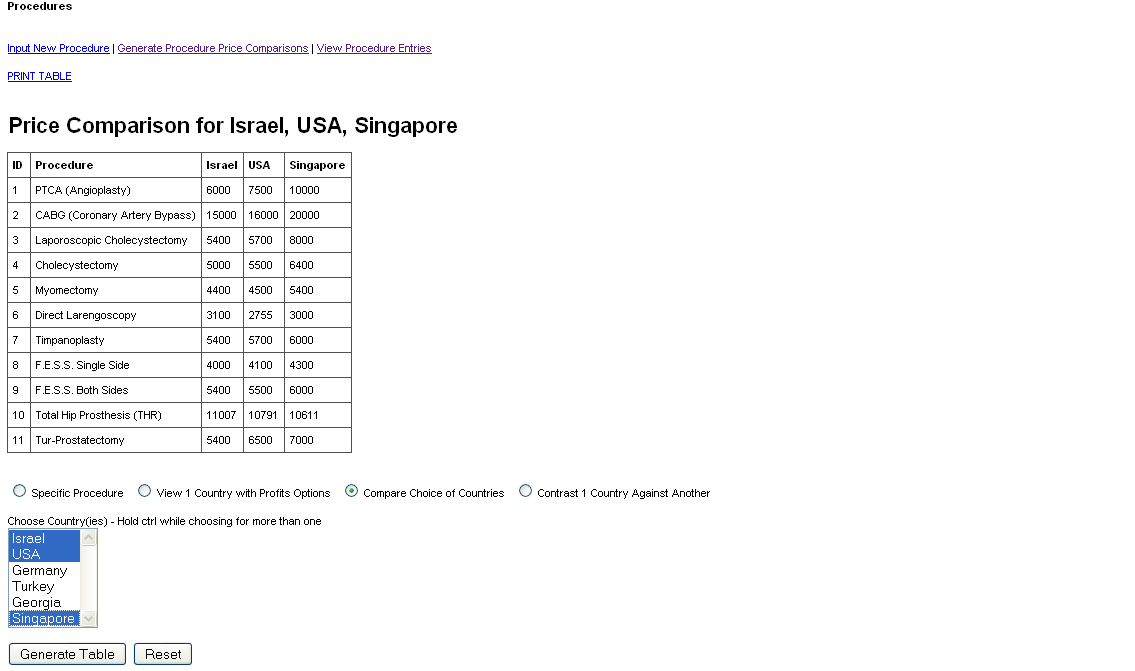The height and width of the screenshot is (671, 1135).
Task: Select View 1 Country with Profits Options
Action: [x=145, y=491]
